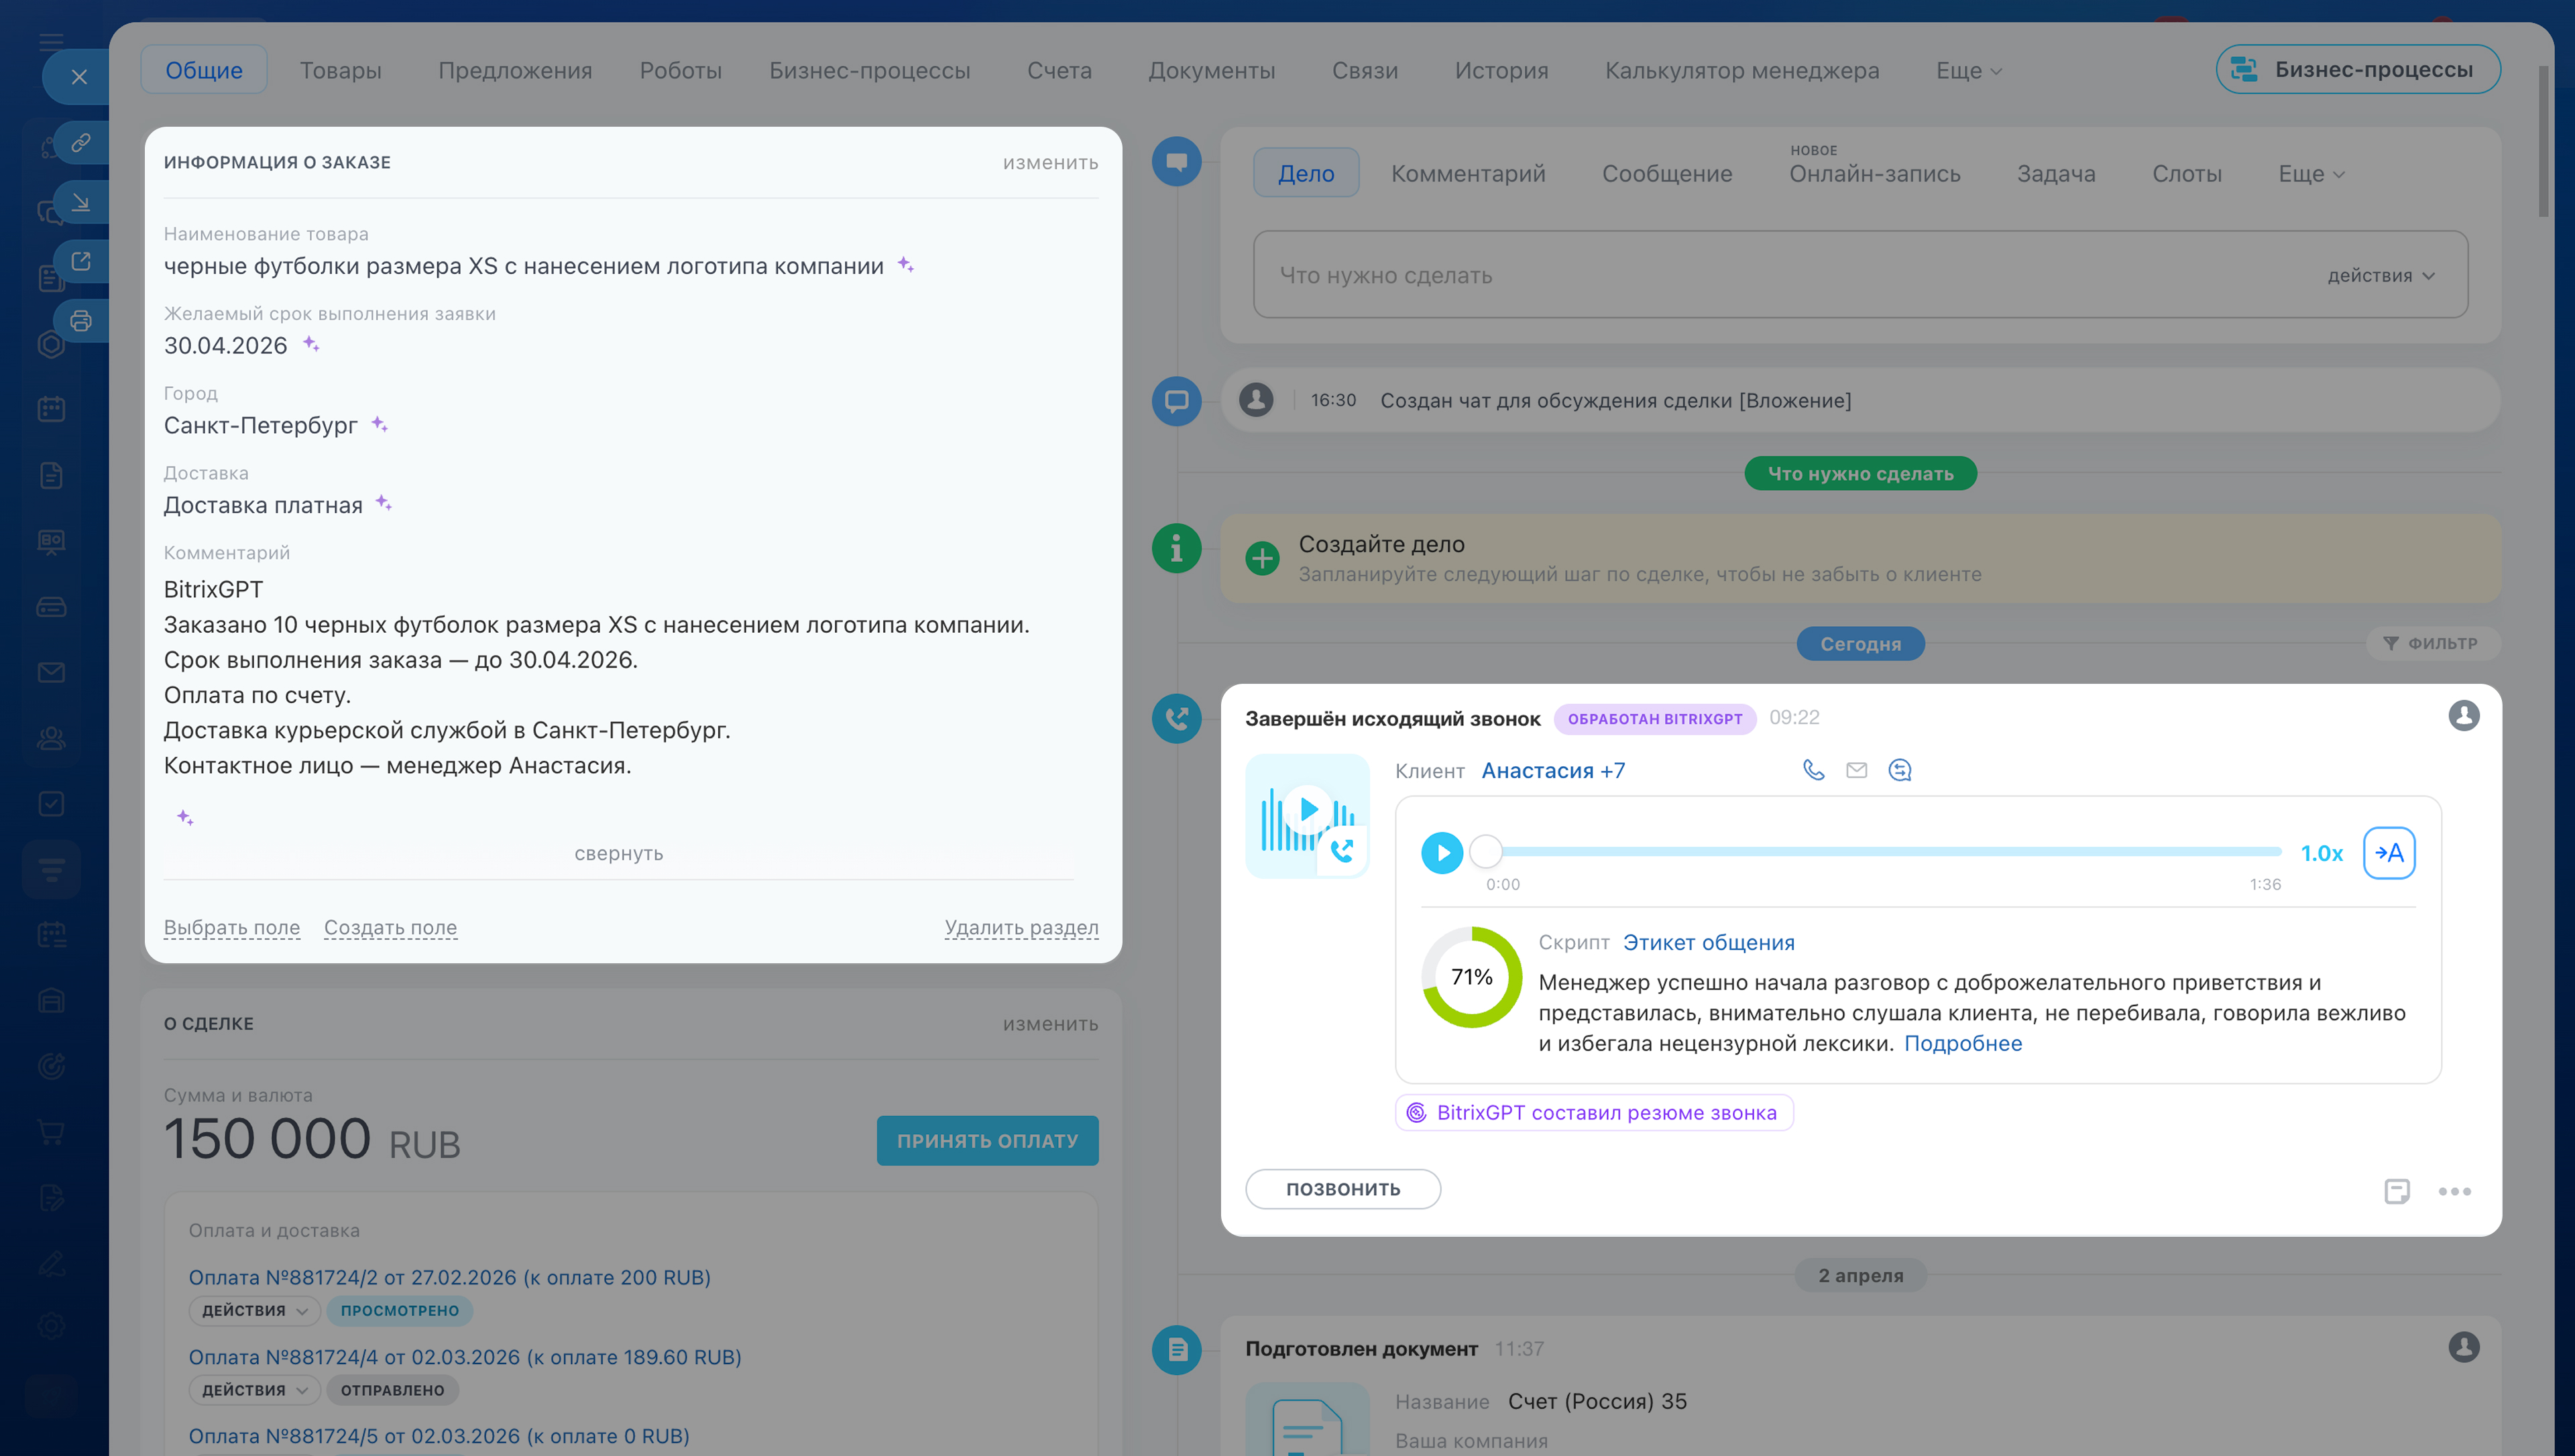Open the действия dropdown in the task input
The image size is (2575, 1456).
pos(2380,276)
